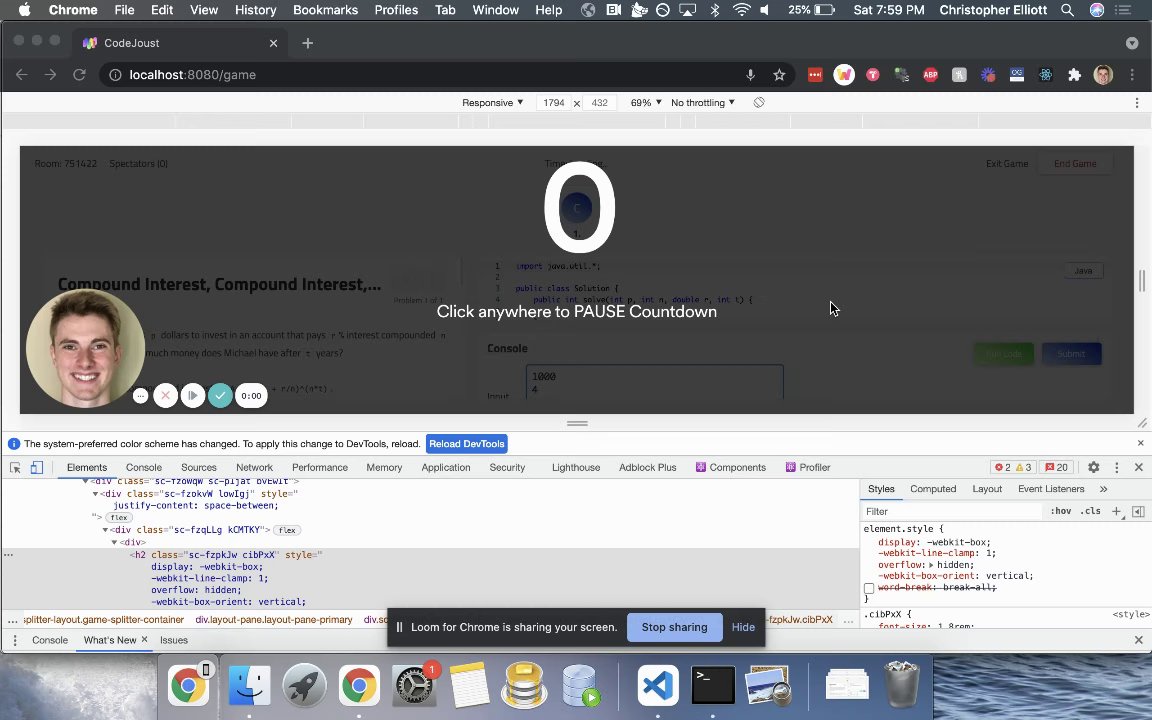The width and height of the screenshot is (1152, 720).
Task: Click the microphone icon in address bar
Action: click(x=750, y=75)
